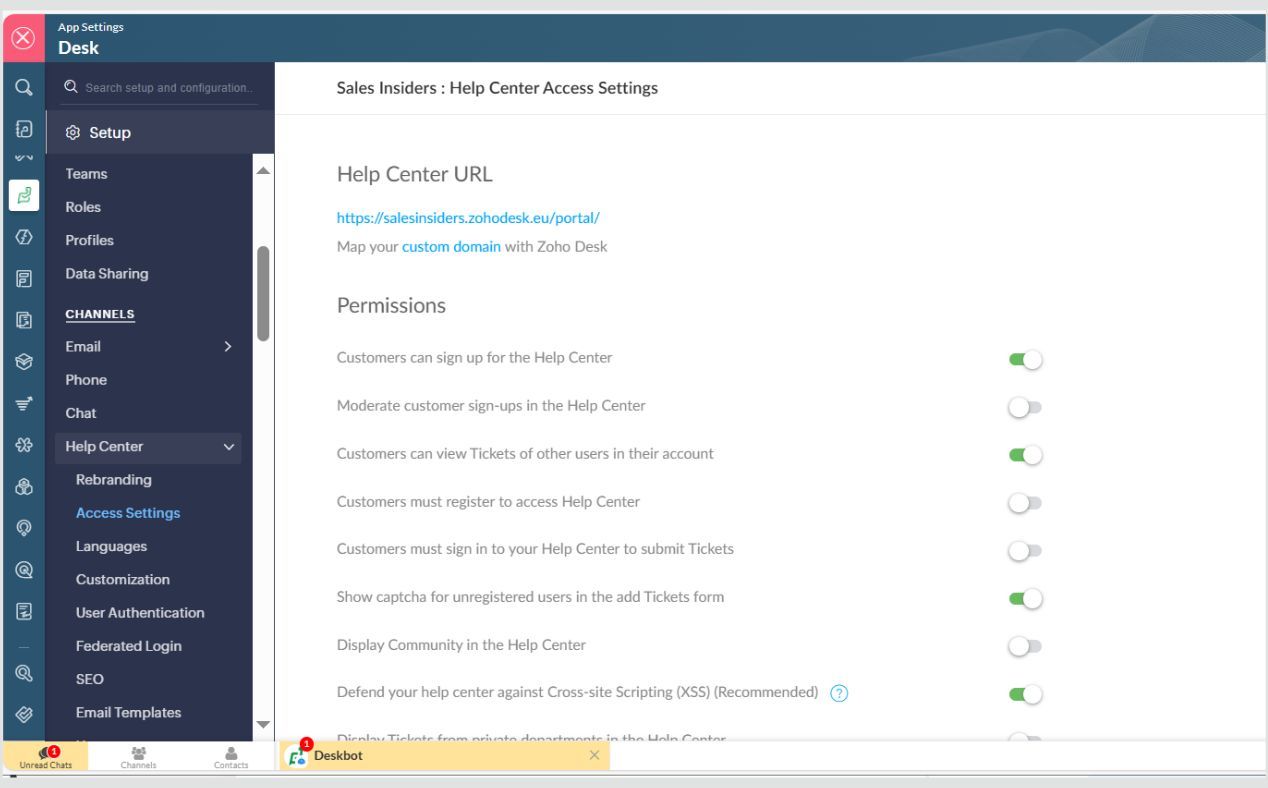
Task: Click the 'Help Center URL' heading
Action: 415,174
